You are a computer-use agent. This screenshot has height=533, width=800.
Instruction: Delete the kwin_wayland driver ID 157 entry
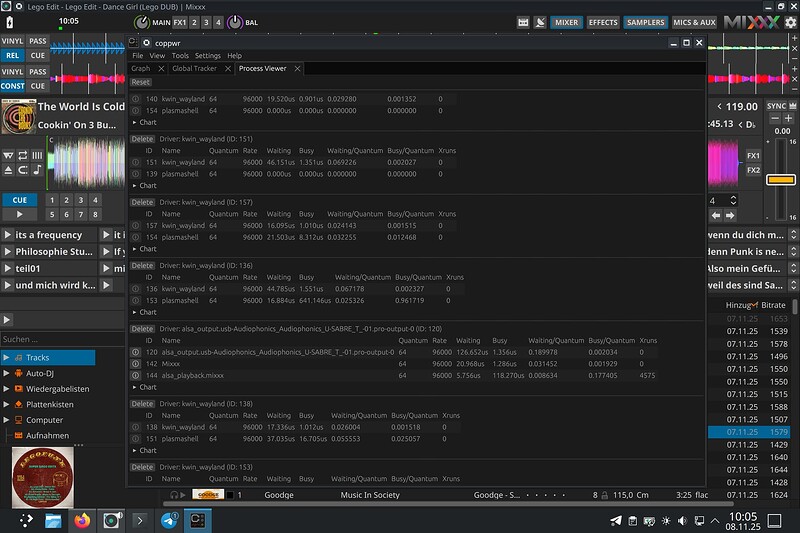pyautogui.click(x=142, y=202)
